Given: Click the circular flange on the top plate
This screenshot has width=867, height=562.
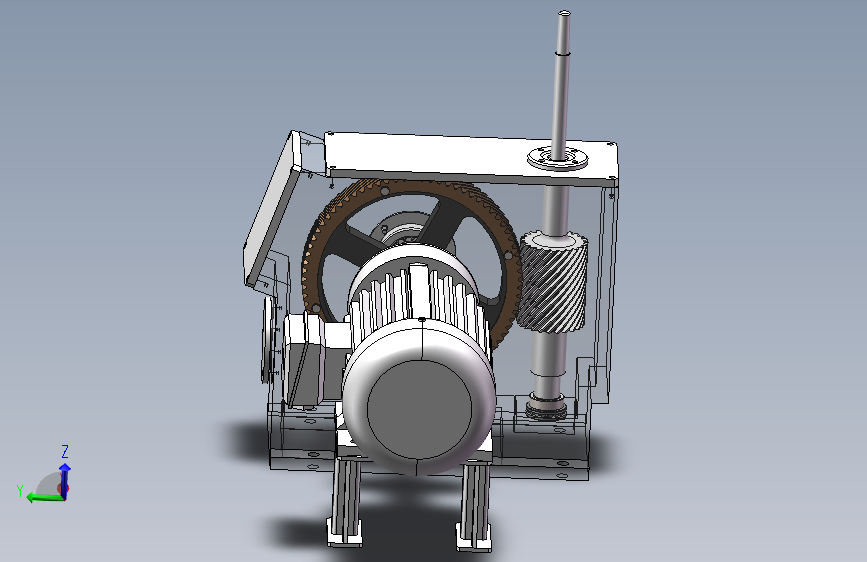Looking at the screenshot, I should pyautogui.click(x=557, y=158).
